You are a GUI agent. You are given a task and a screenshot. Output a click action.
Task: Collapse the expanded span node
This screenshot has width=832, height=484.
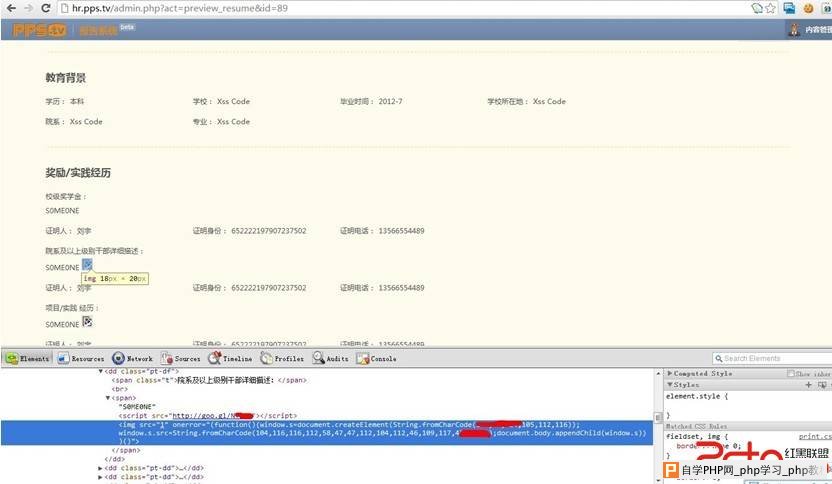pos(108,398)
